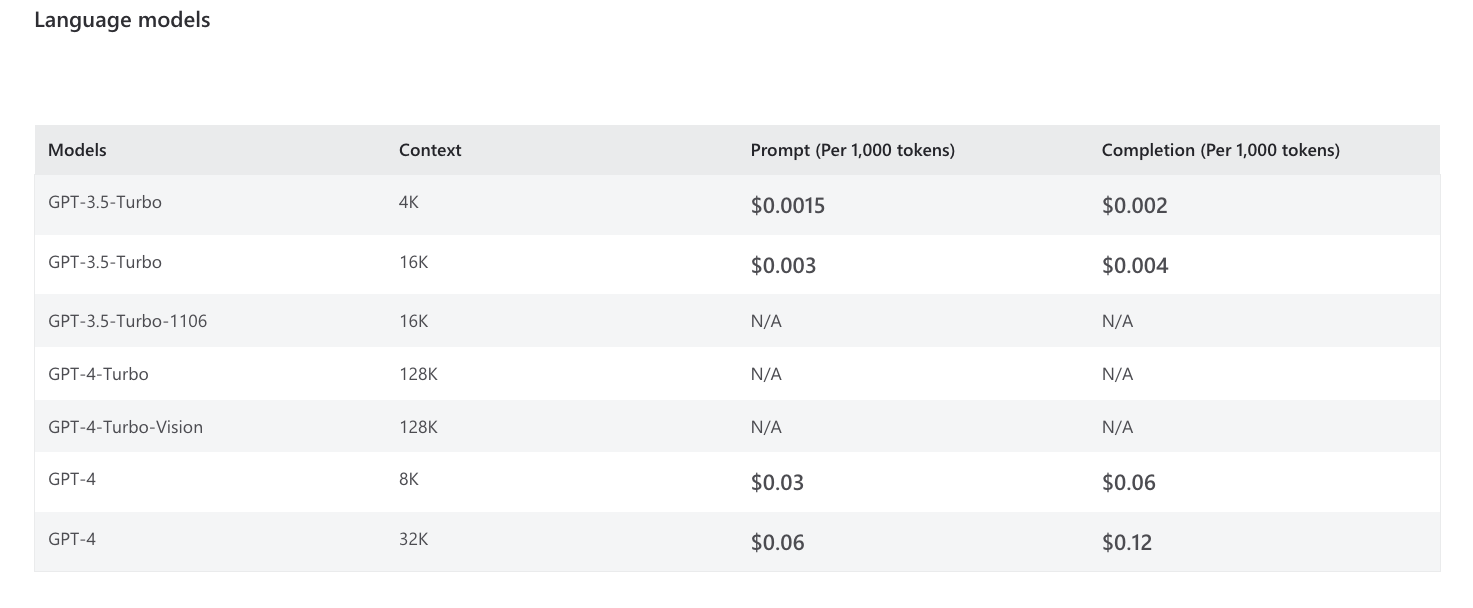Click the $0.0015 prompt price
This screenshot has height=608, width=1473.
(787, 206)
